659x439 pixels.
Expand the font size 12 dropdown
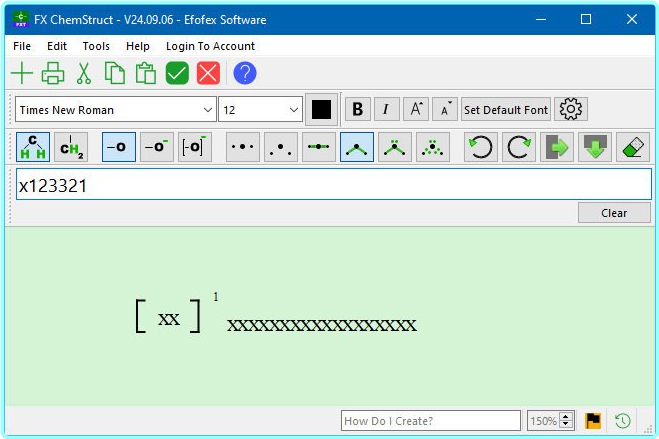pyautogui.click(x=294, y=109)
